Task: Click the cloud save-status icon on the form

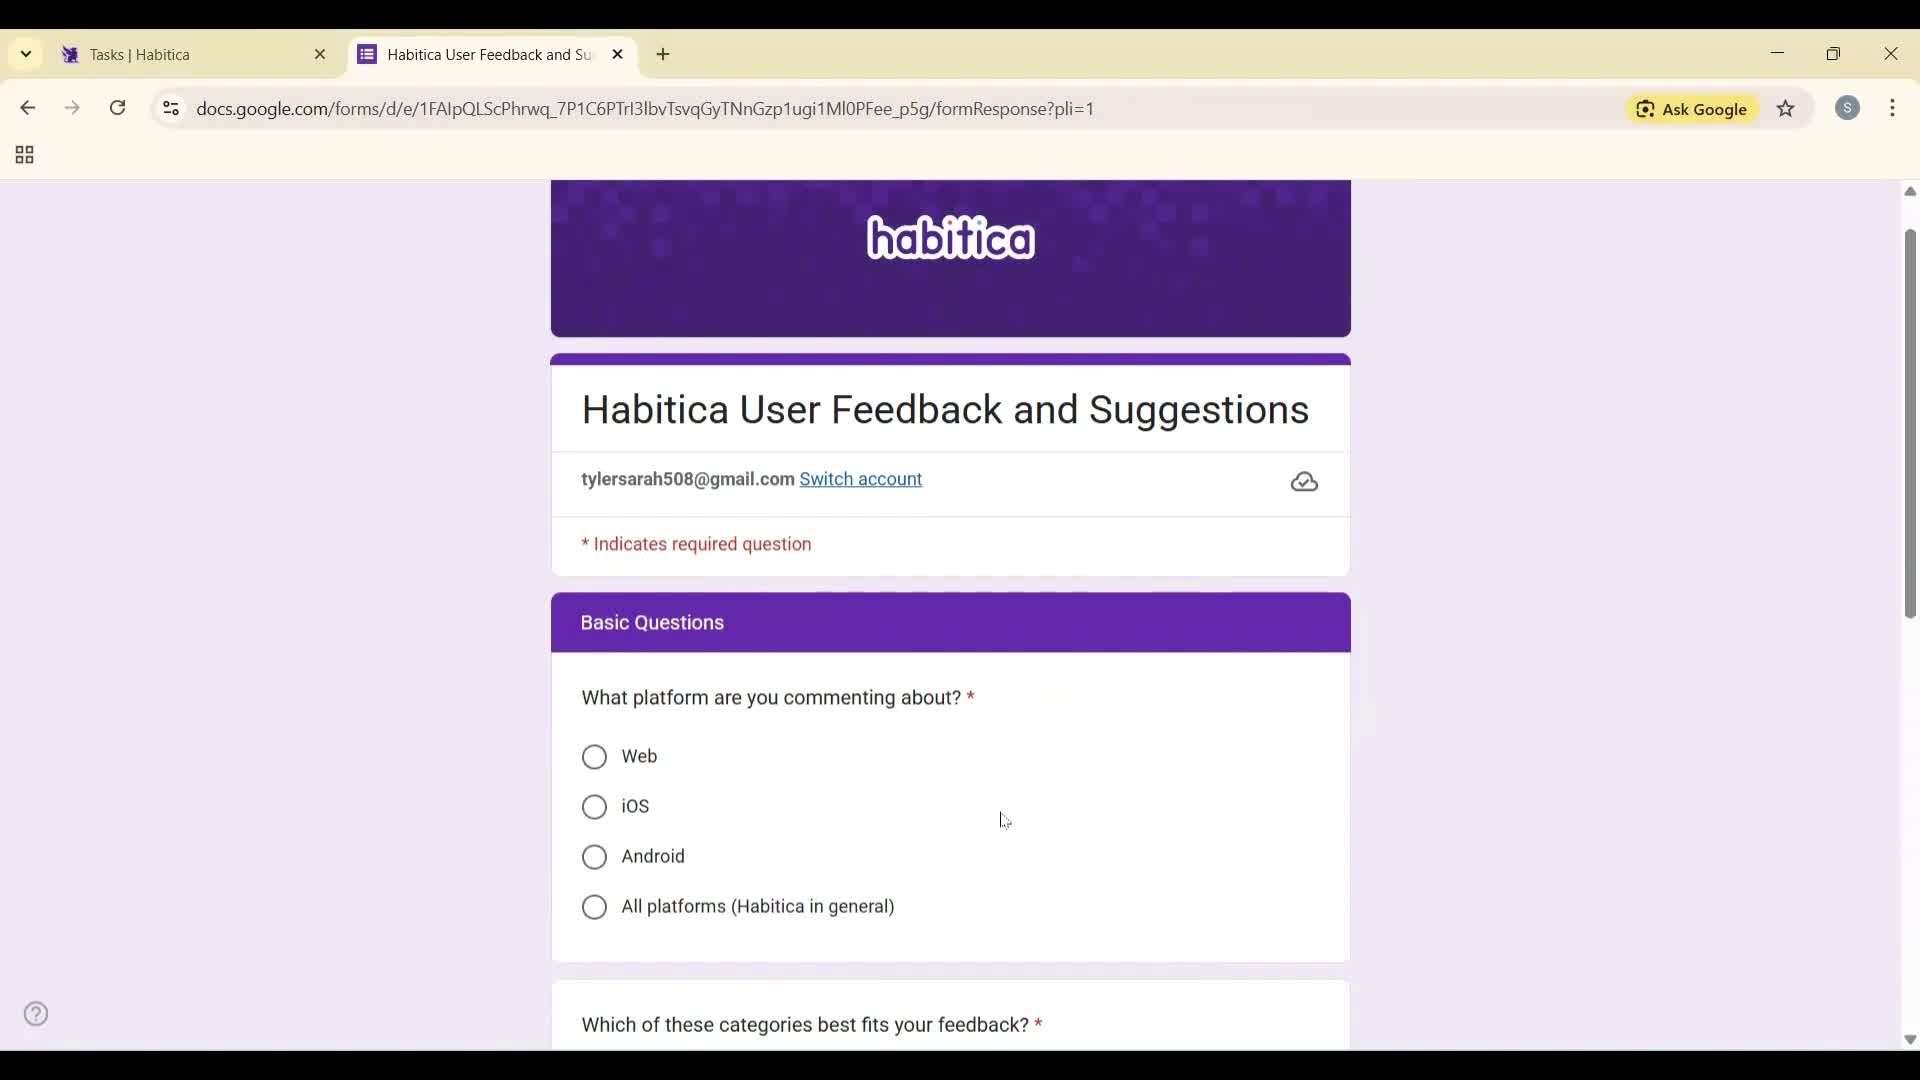Action: pos(1303,482)
